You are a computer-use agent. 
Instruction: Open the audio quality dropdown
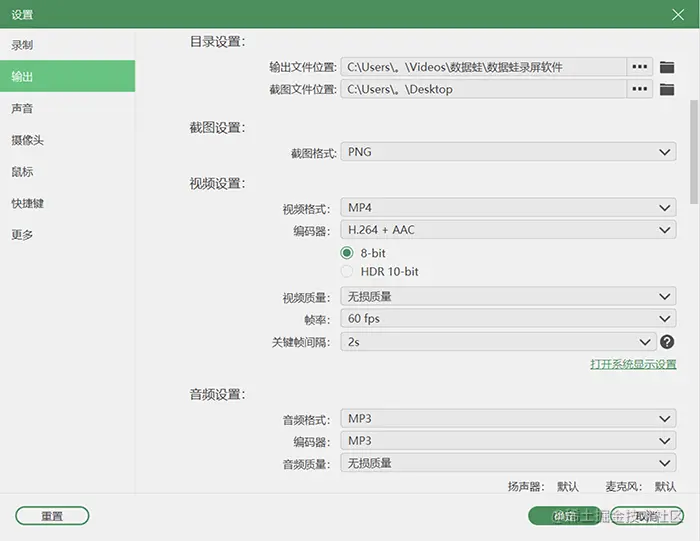point(508,463)
